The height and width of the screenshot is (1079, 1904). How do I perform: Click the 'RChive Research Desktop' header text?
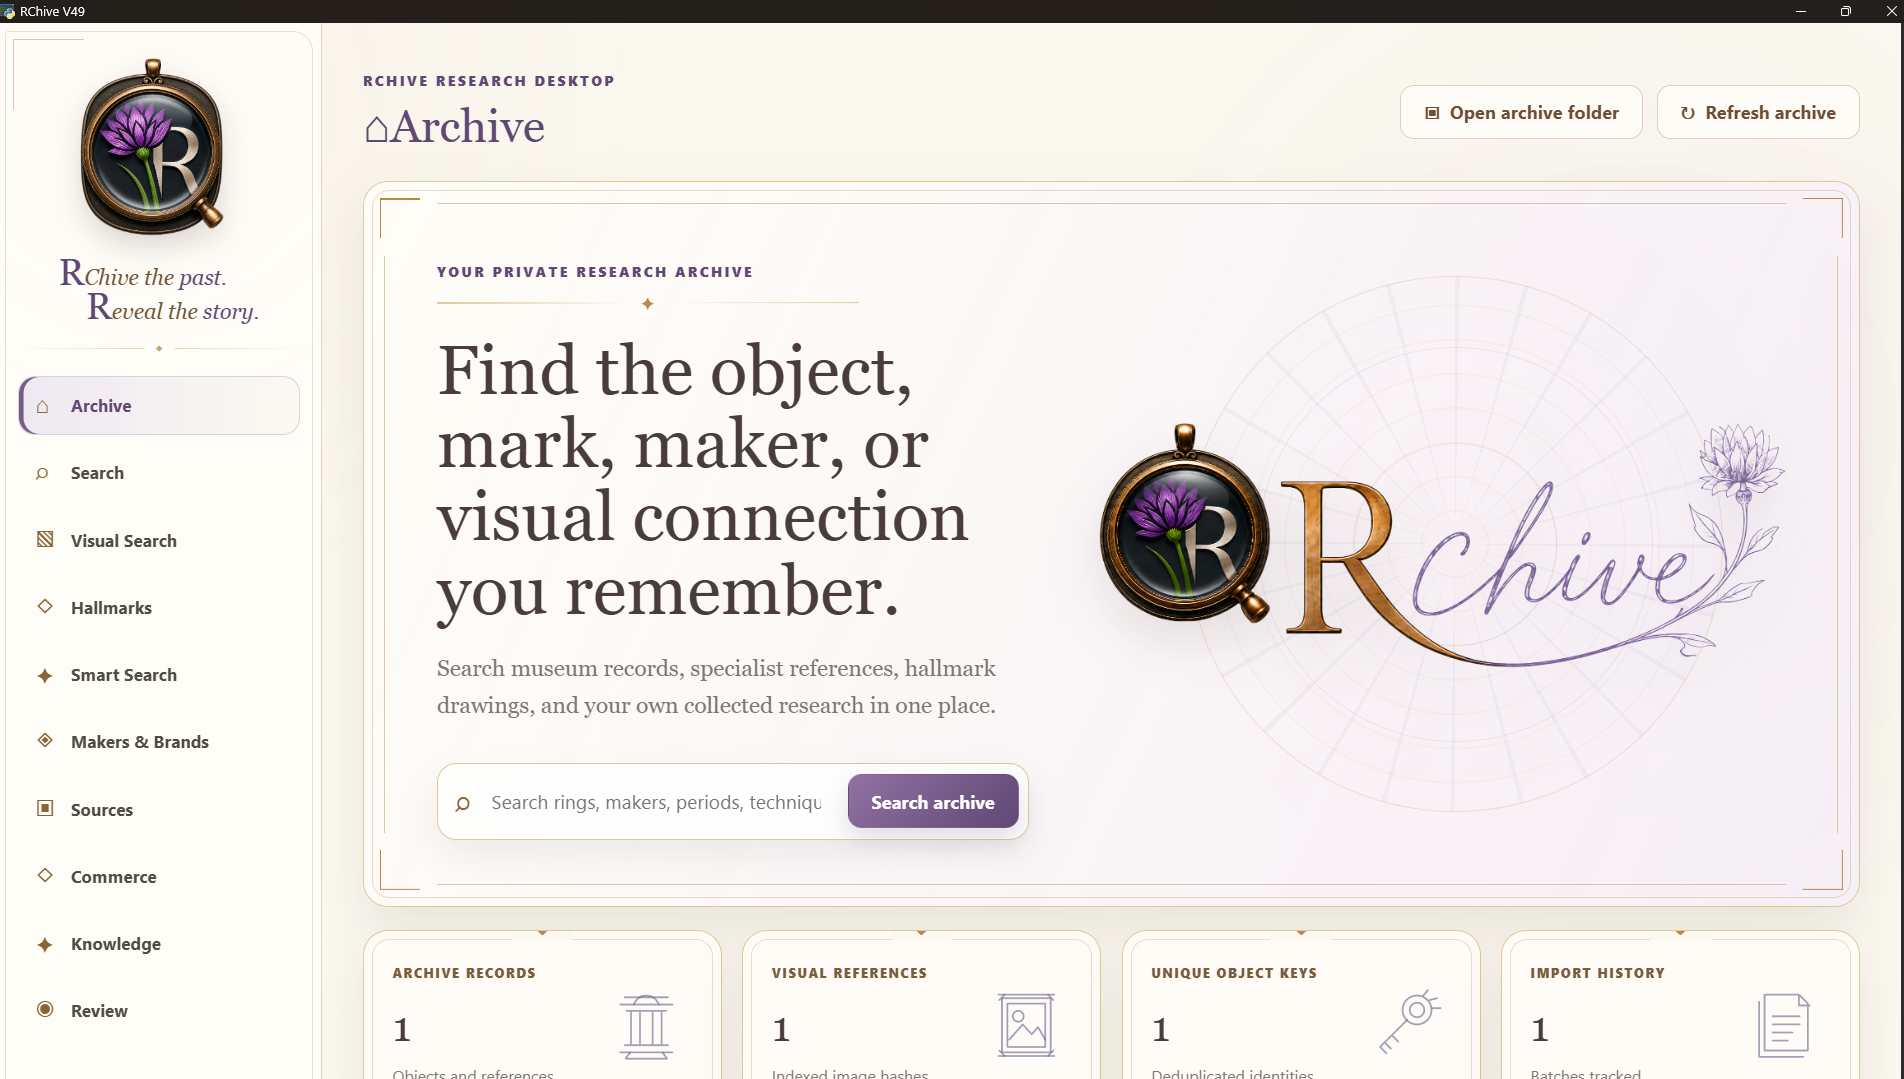[489, 81]
